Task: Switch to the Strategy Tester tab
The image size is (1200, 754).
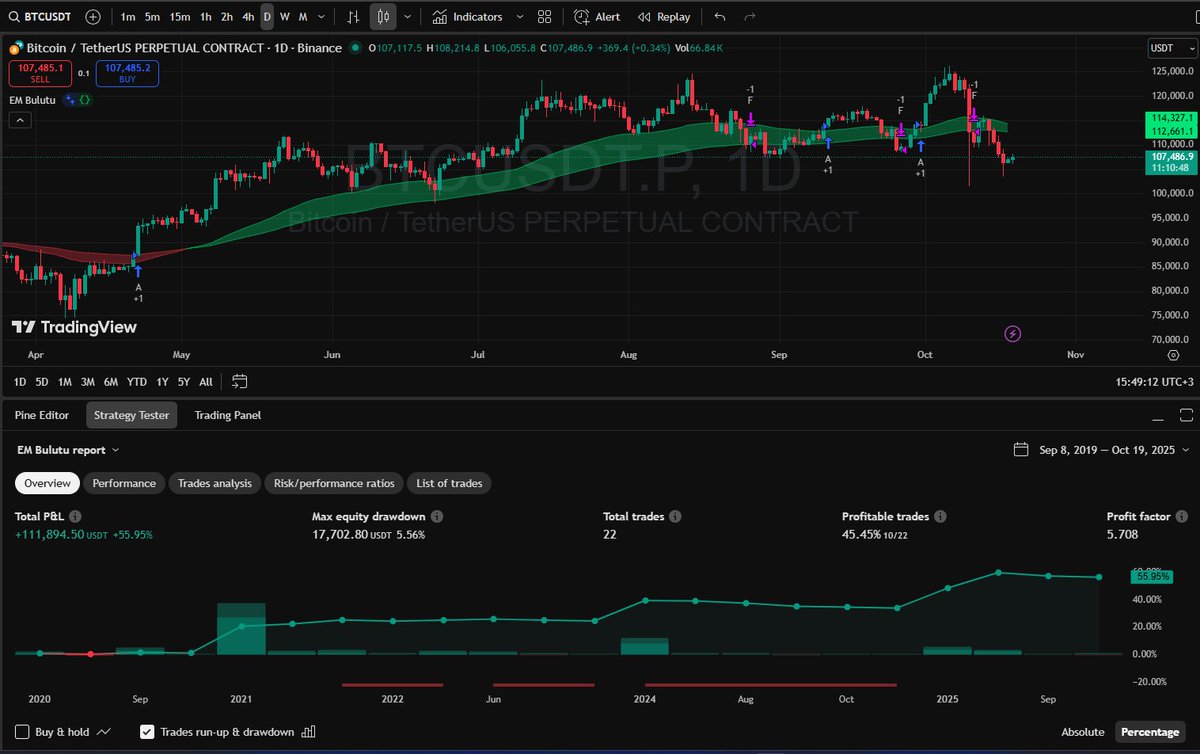Action: coord(131,415)
